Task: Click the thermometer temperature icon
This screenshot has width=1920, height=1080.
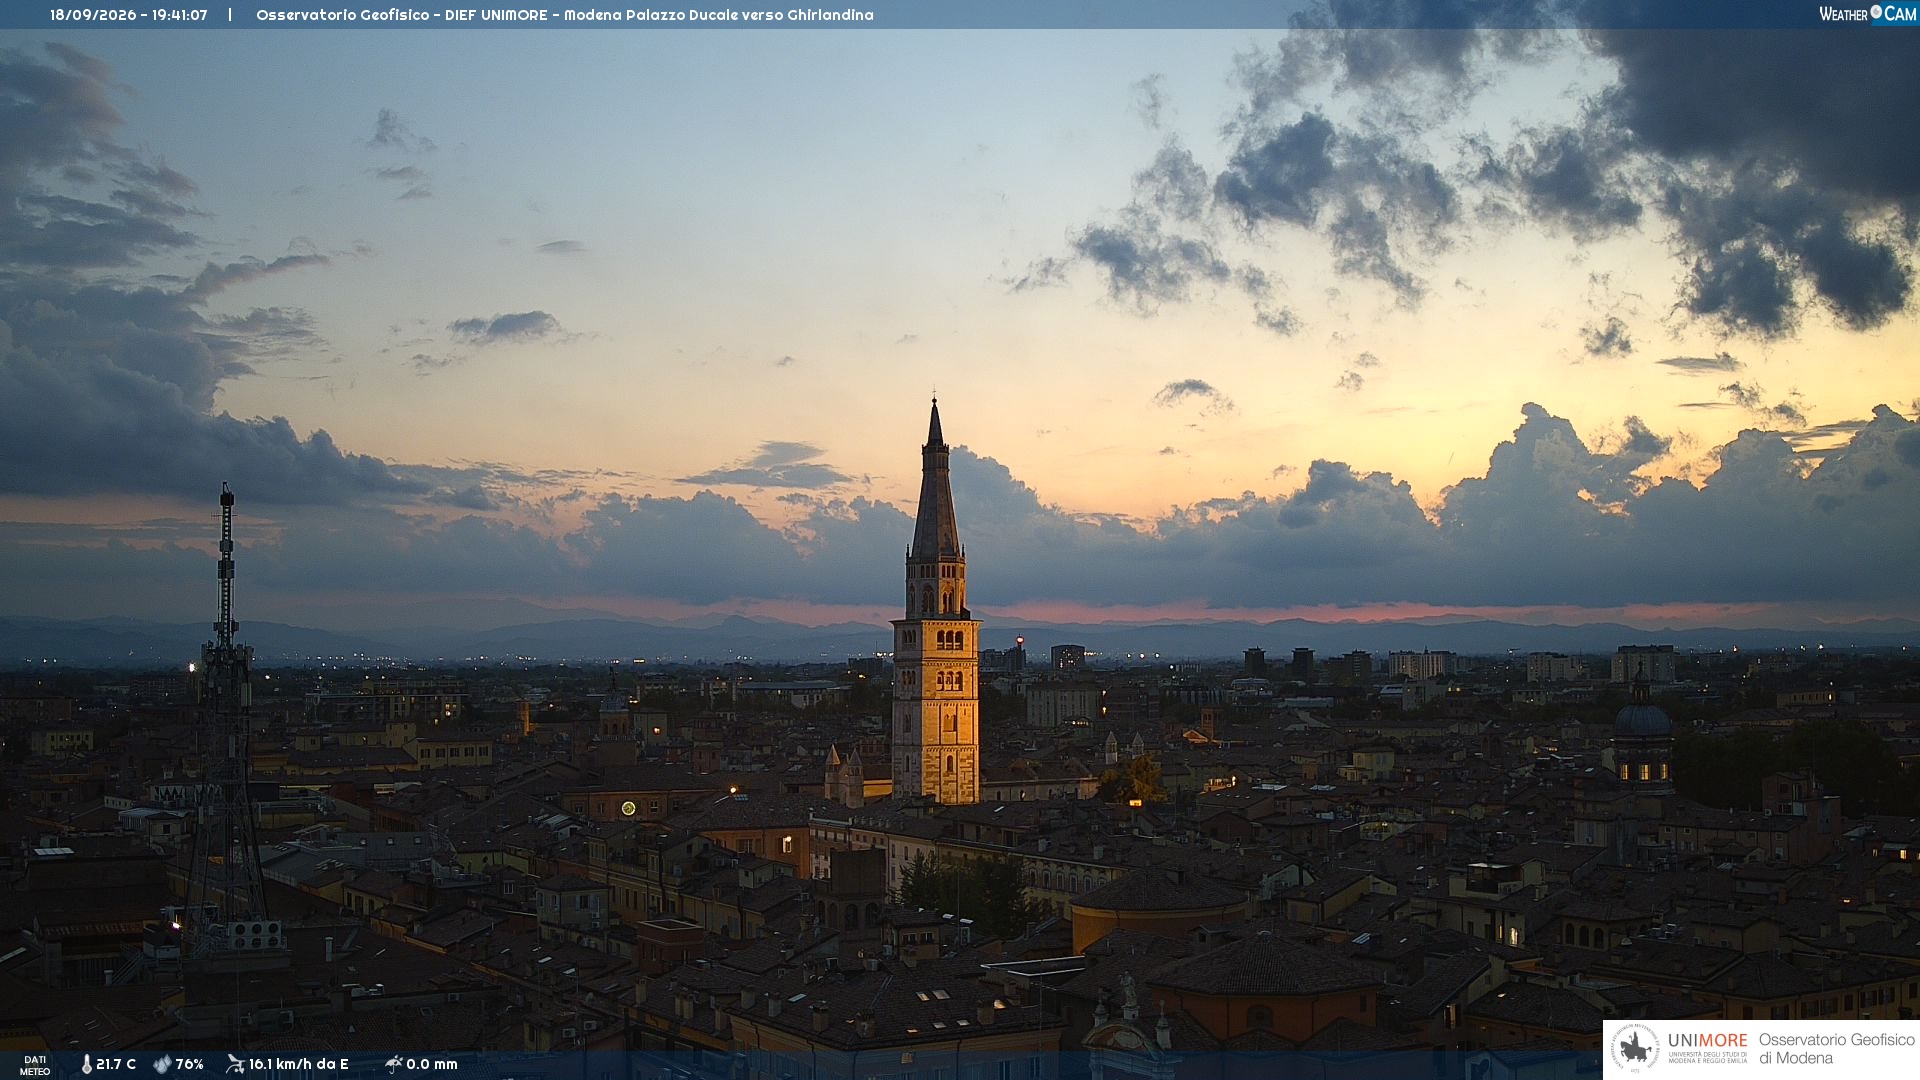Action: pyautogui.click(x=86, y=1064)
